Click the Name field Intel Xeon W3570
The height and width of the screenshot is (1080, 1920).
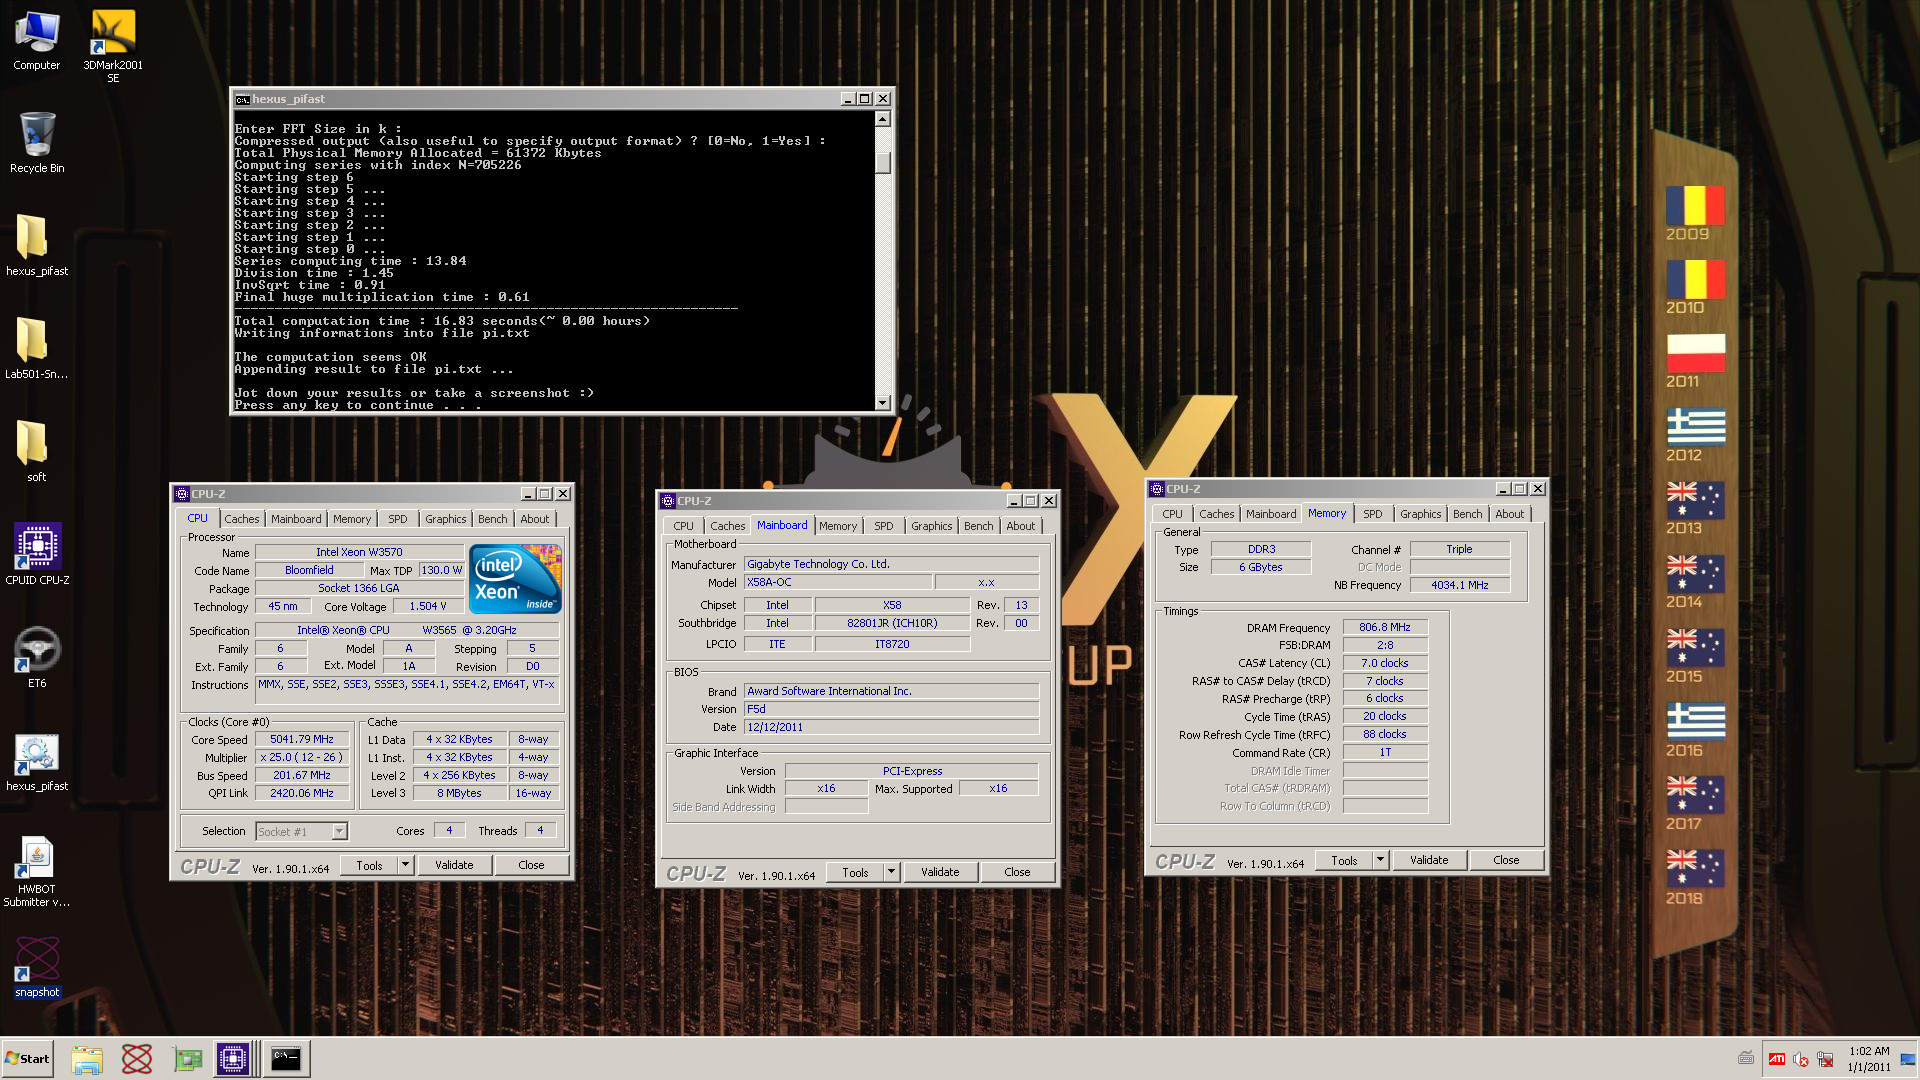pyautogui.click(x=359, y=552)
